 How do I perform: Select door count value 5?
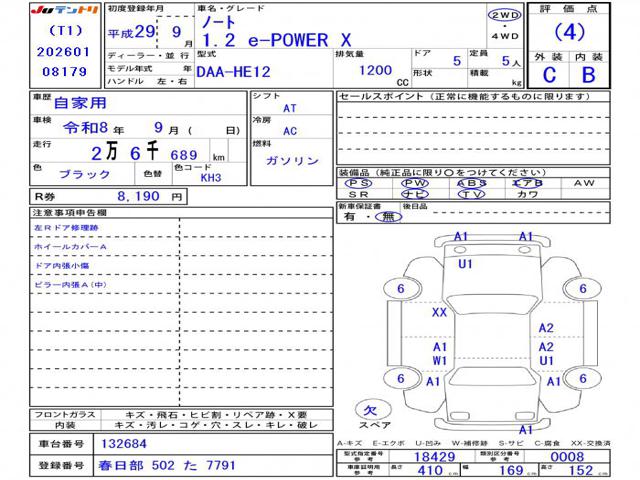pos(457,61)
